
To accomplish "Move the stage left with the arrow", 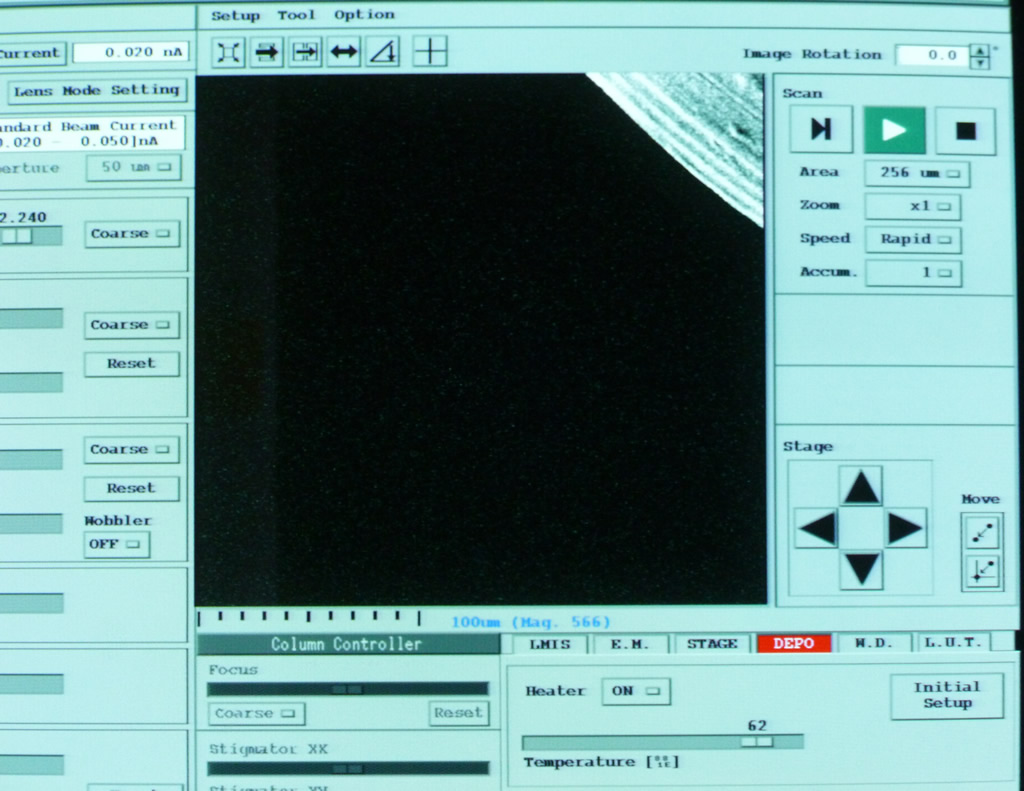I will click(x=816, y=528).
